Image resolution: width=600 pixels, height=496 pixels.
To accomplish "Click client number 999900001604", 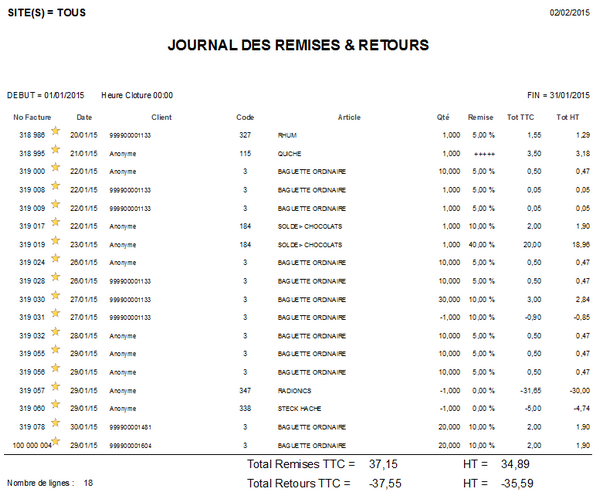I will click(130, 445).
